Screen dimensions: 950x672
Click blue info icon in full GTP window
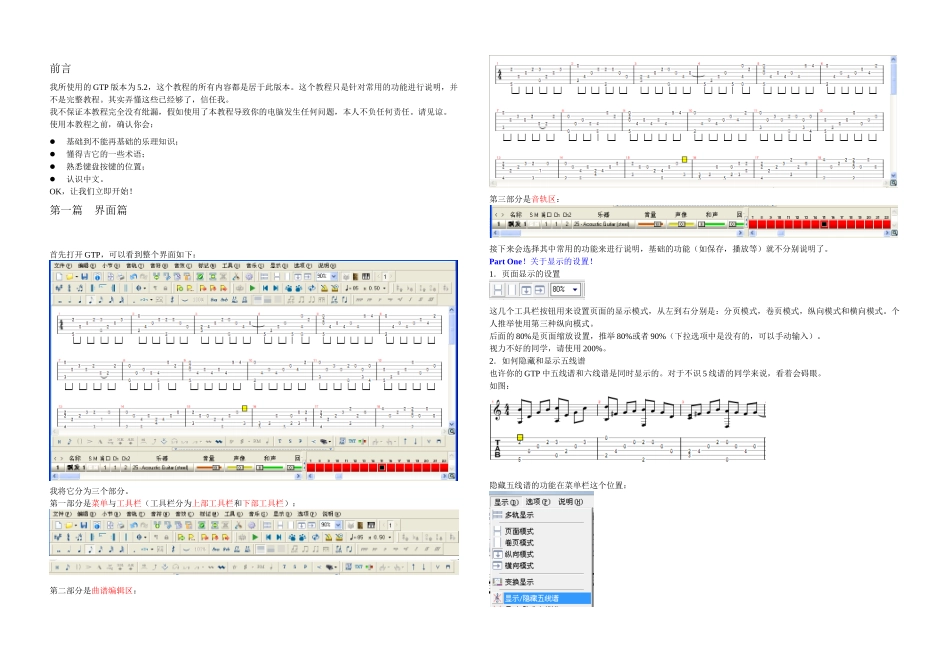pos(98,276)
